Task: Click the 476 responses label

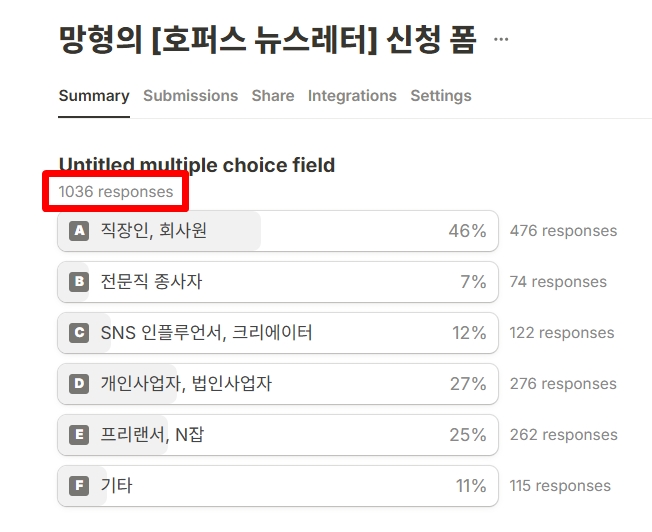Action: pos(563,231)
